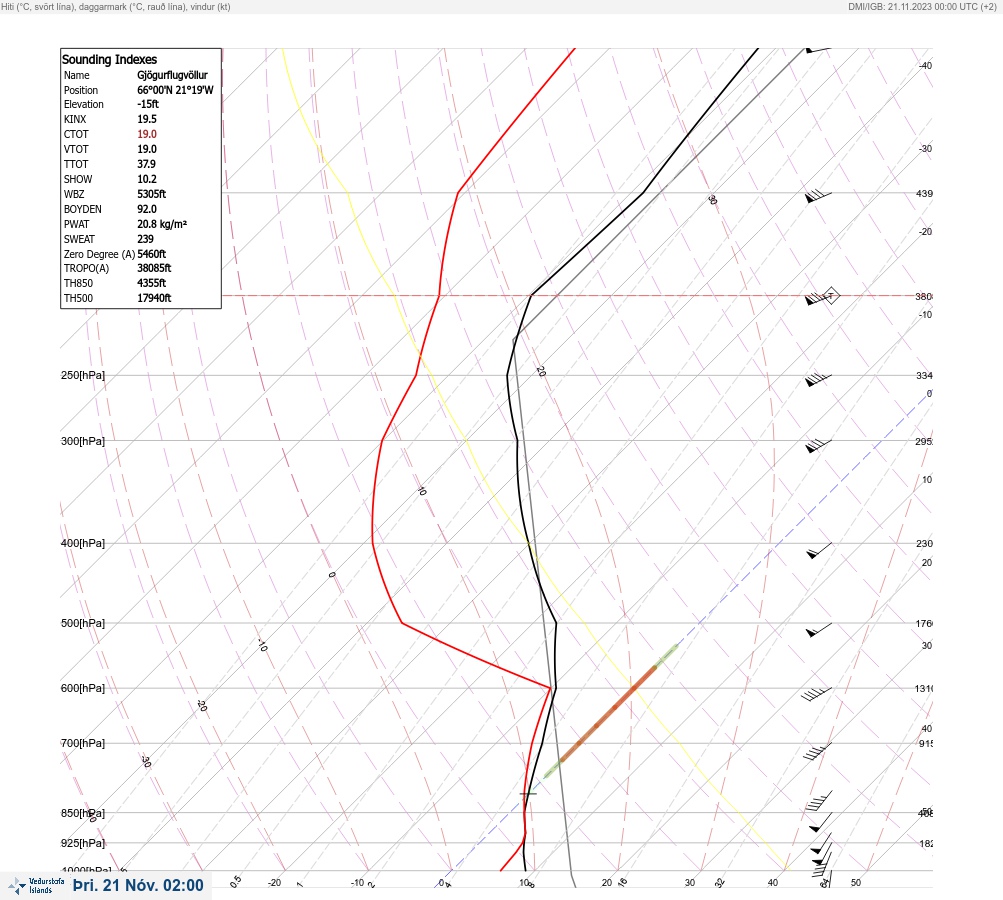1003x900 pixels.
Task: Click the 700[hPa] pressure level label
Action: click(x=83, y=743)
